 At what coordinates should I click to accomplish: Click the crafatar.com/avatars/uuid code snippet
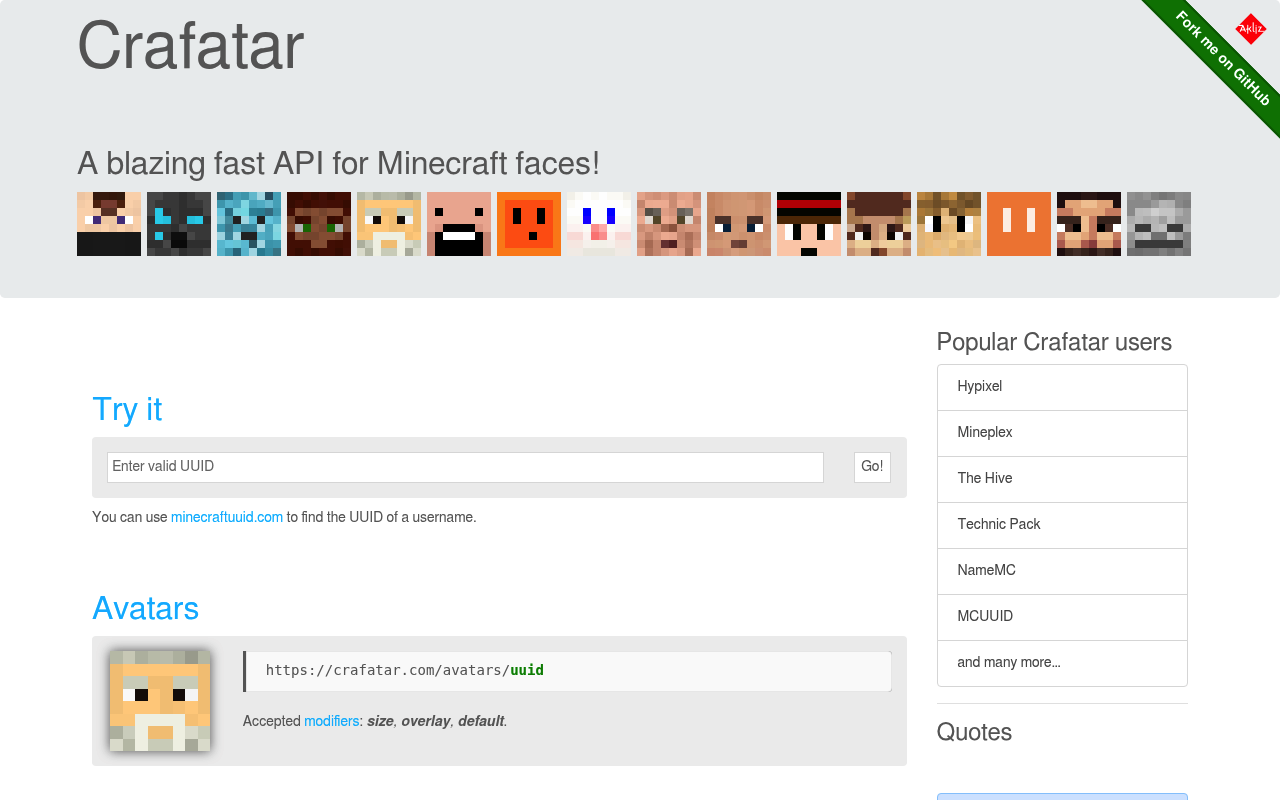(567, 671)
